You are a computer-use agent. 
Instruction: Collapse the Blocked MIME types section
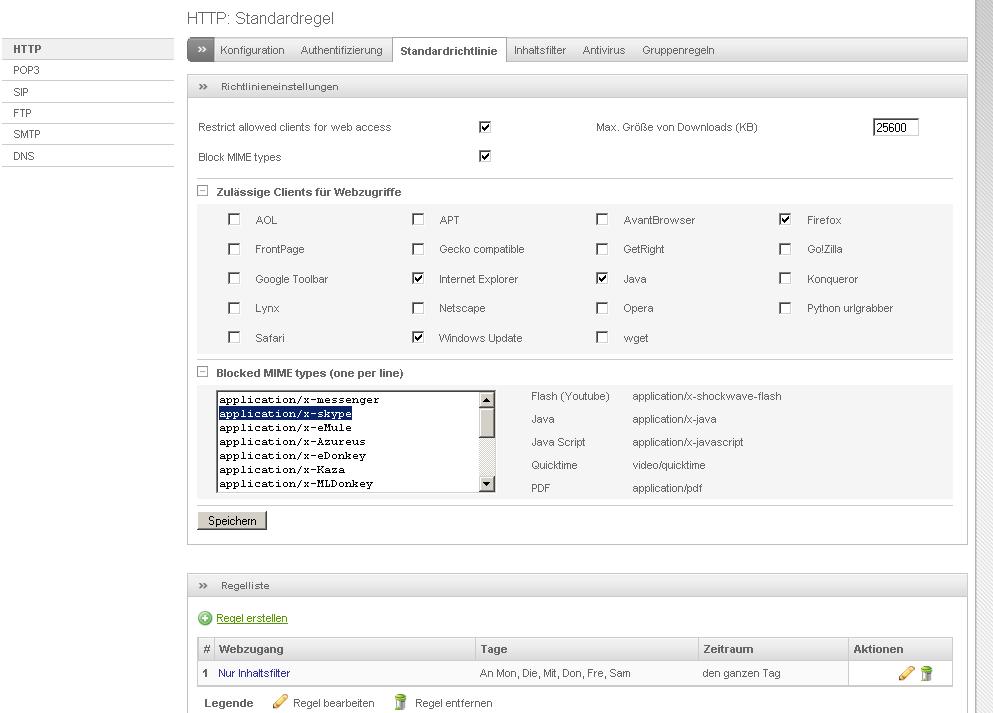[203, 372]
